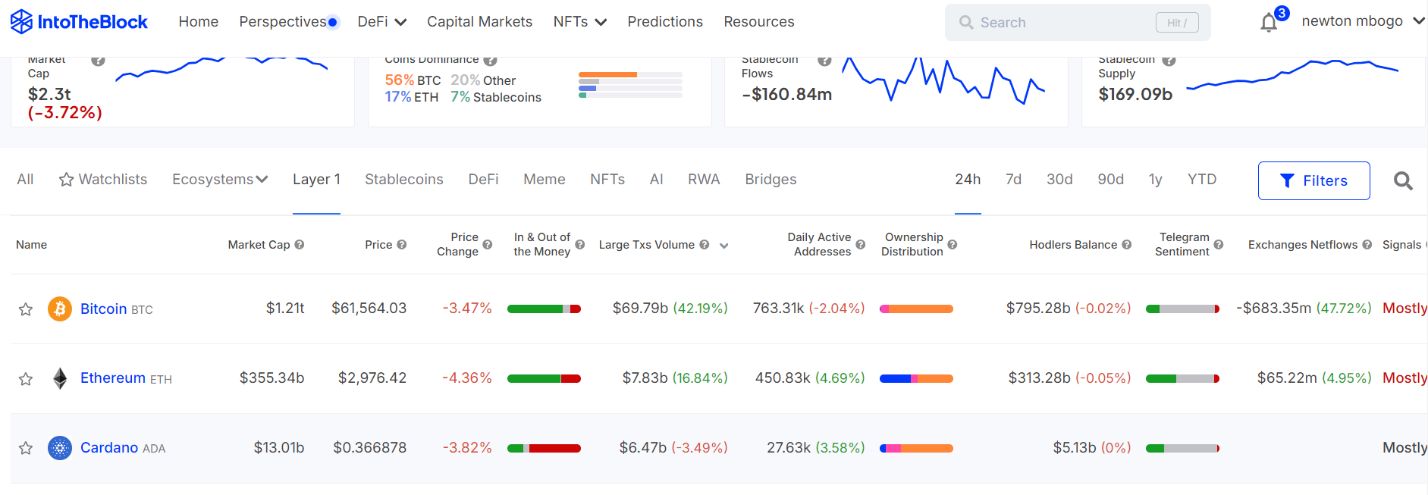Toggle the Cardano watchlist star
1428x495 pixels.
click(26, 448)
